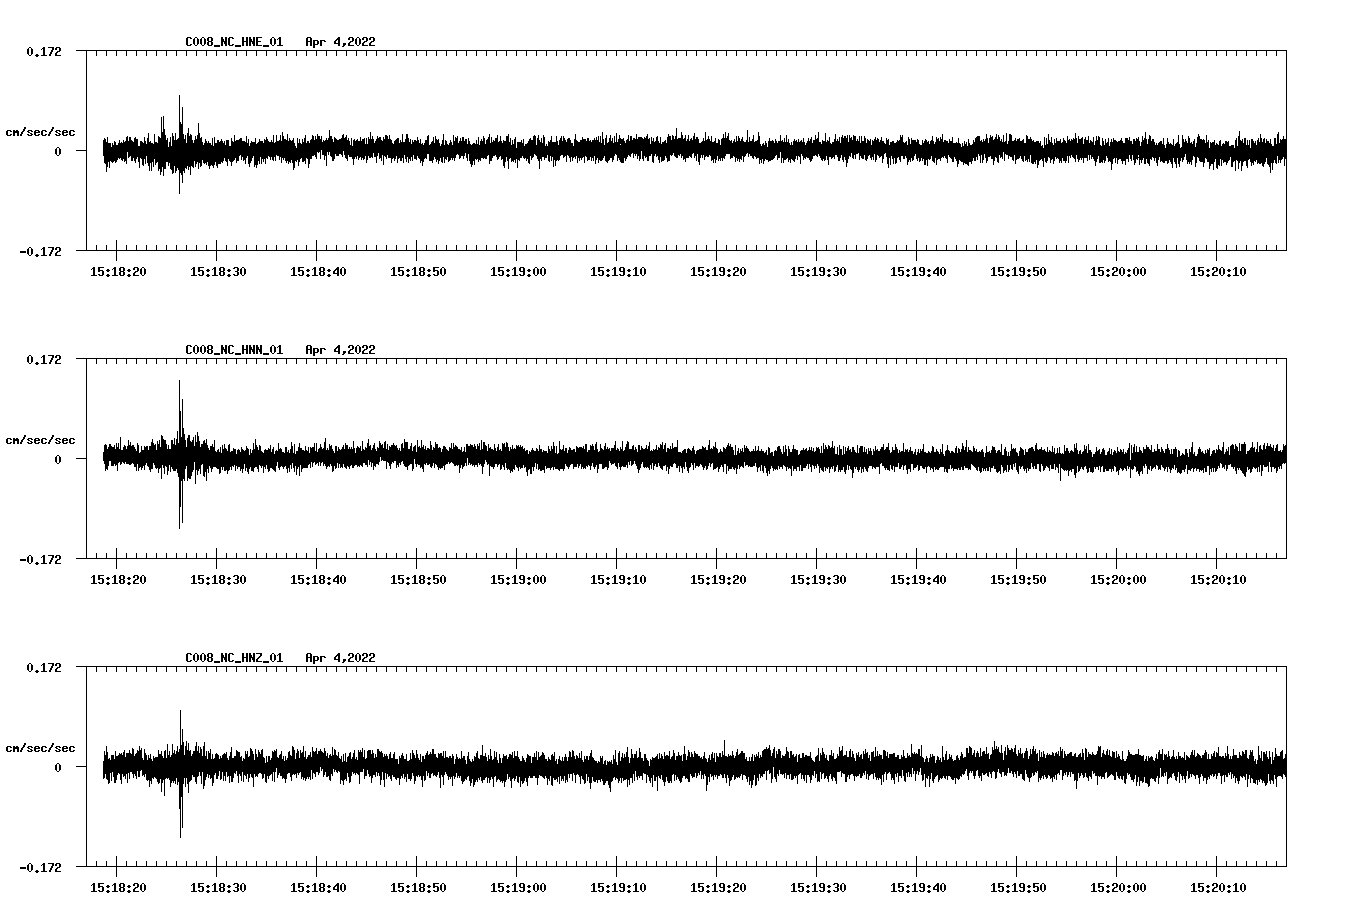
Task: Click the 15:18:50 time label under HNZ plot
Action: pyautogui.click(x=418, y=888)
